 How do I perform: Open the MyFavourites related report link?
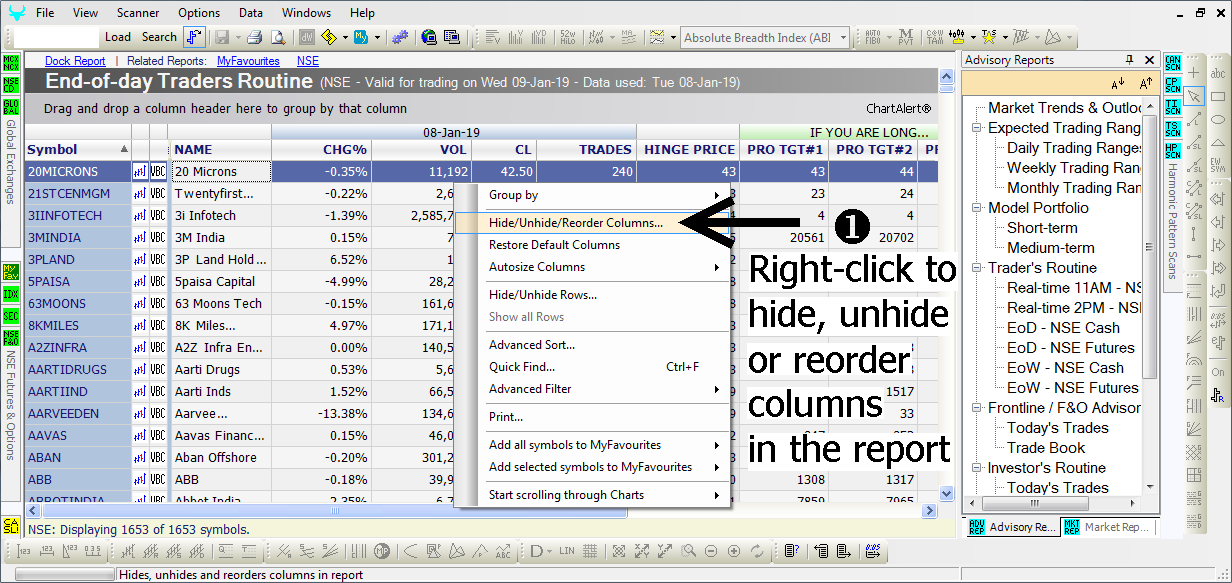pyautogui.click(x=248, y=61)
